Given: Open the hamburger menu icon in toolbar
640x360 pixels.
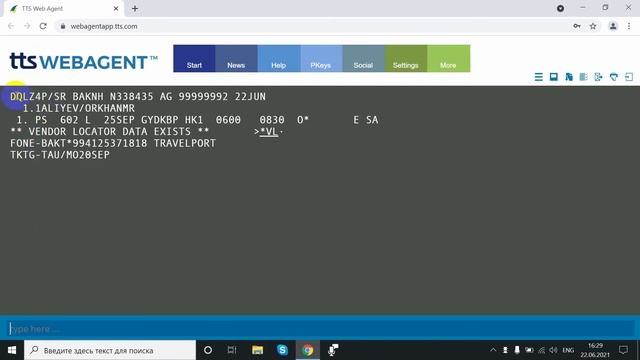Looking at the screenshot, I should coord(538,77).
